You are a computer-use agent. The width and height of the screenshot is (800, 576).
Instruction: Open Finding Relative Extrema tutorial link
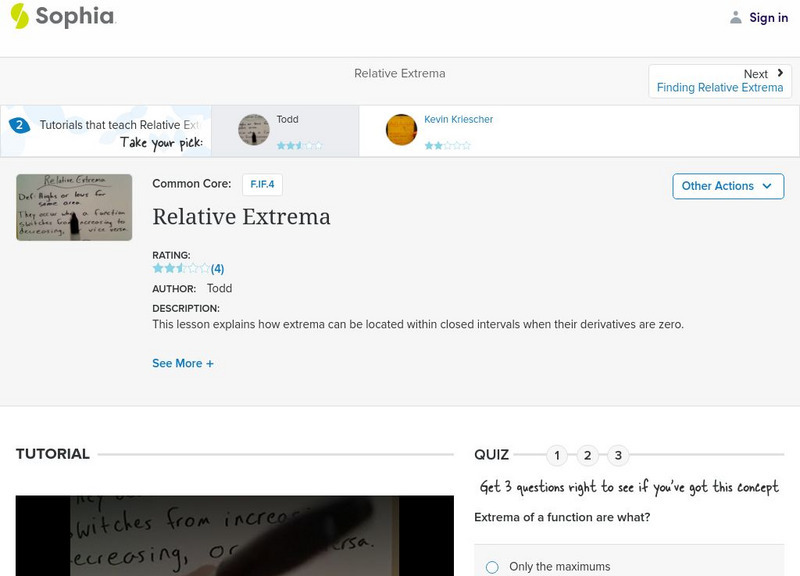[x=722, y=87]
